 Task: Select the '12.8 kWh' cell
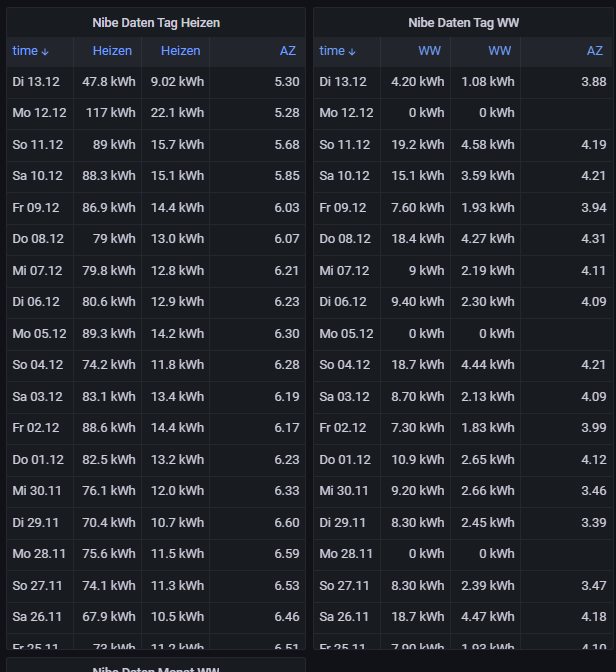(177, 270)
